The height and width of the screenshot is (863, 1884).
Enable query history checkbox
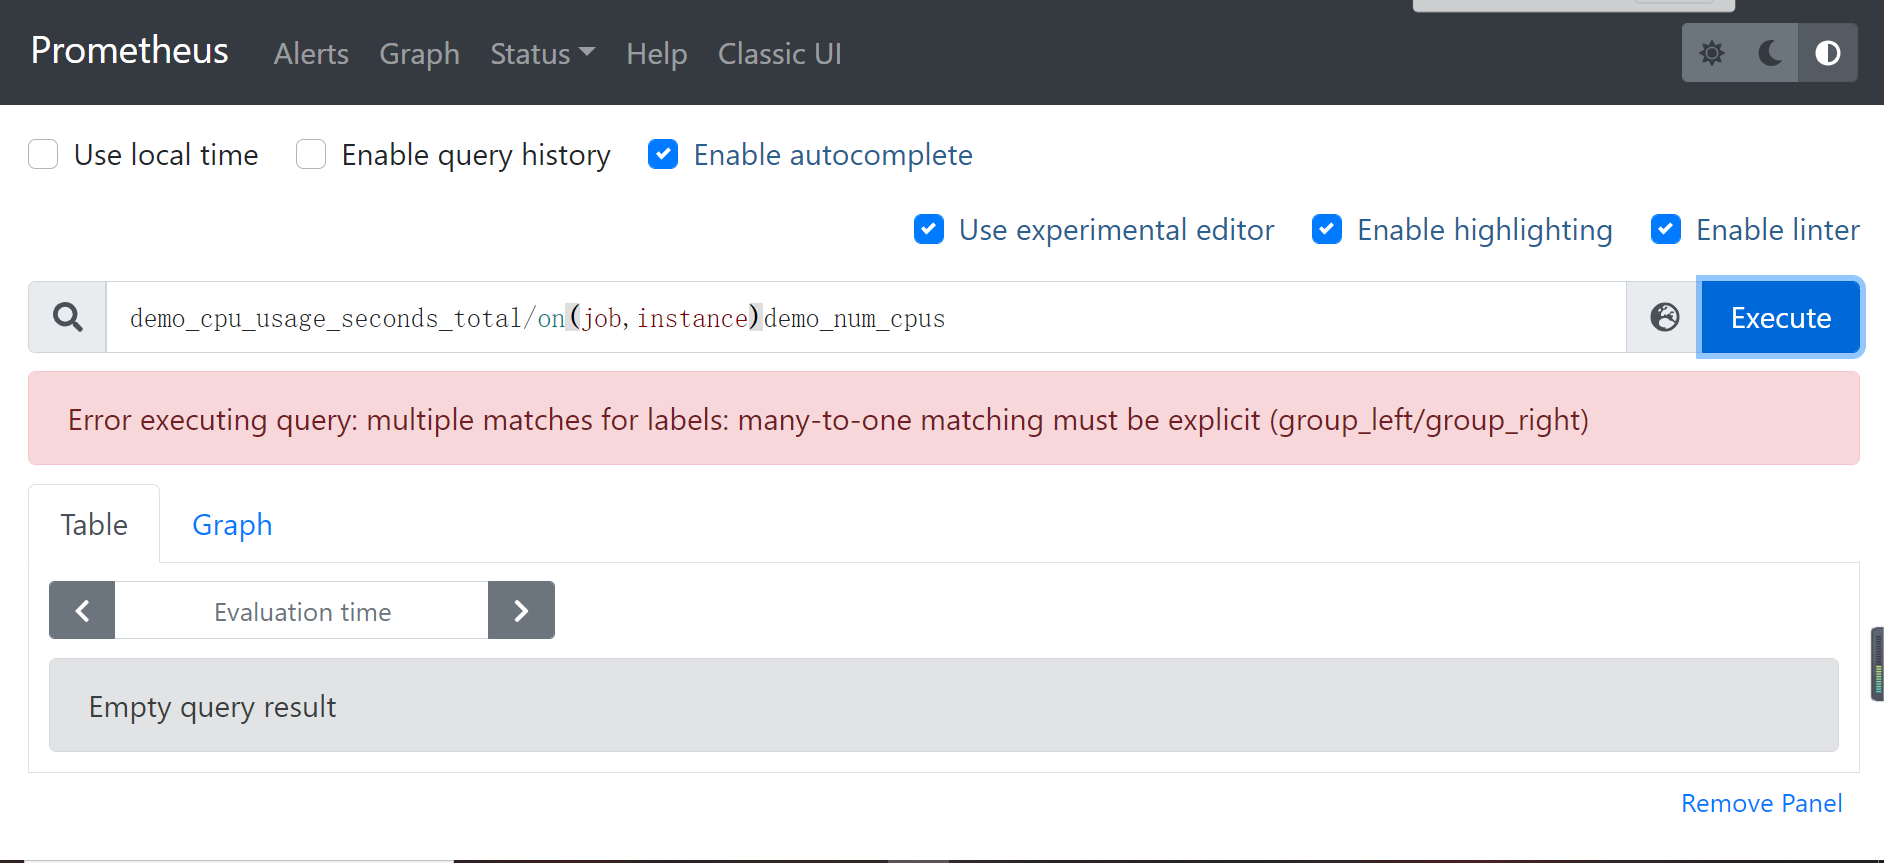coord(311,155)
